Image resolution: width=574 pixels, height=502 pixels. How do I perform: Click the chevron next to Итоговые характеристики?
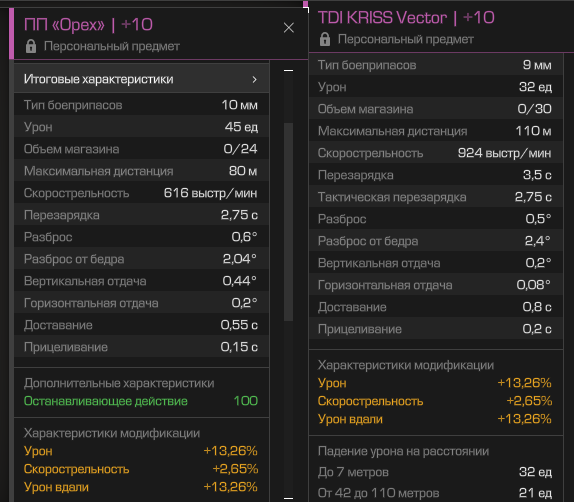click(x=254, y=79)
